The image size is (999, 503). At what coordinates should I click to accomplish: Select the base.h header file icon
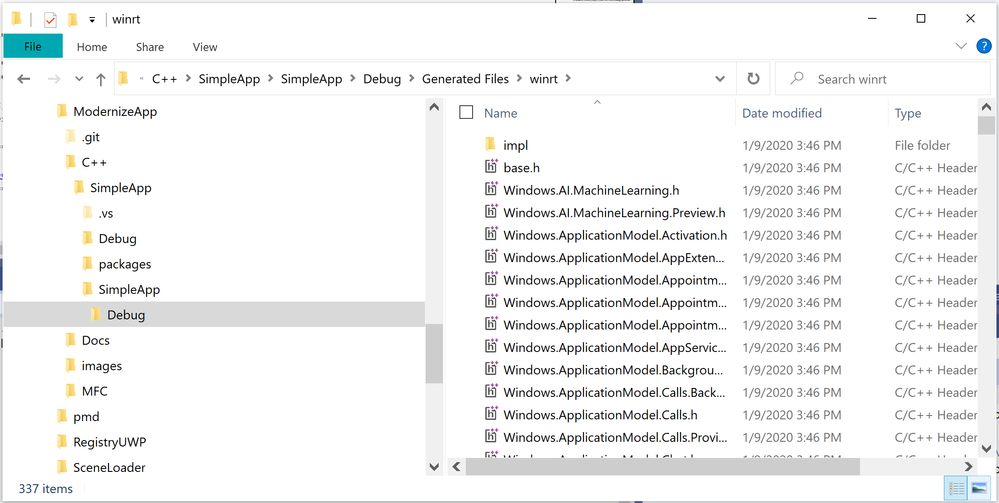coord(491,168)
